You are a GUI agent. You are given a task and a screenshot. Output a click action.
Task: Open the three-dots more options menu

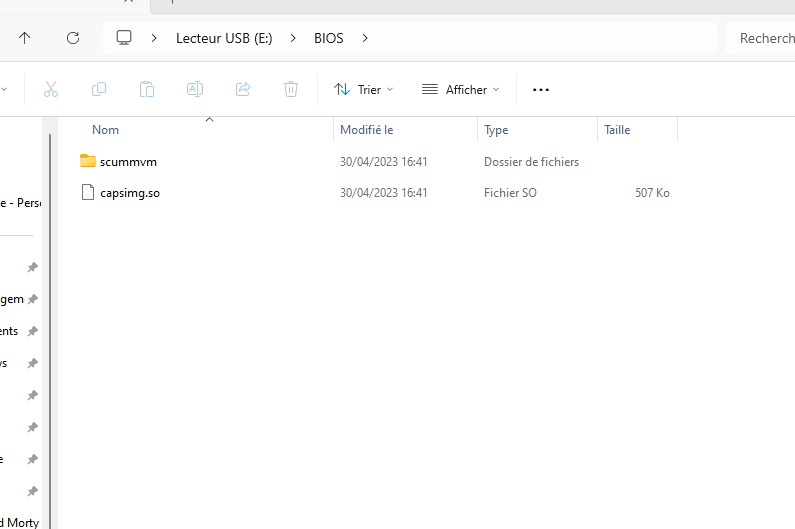(x=541, y=89)
